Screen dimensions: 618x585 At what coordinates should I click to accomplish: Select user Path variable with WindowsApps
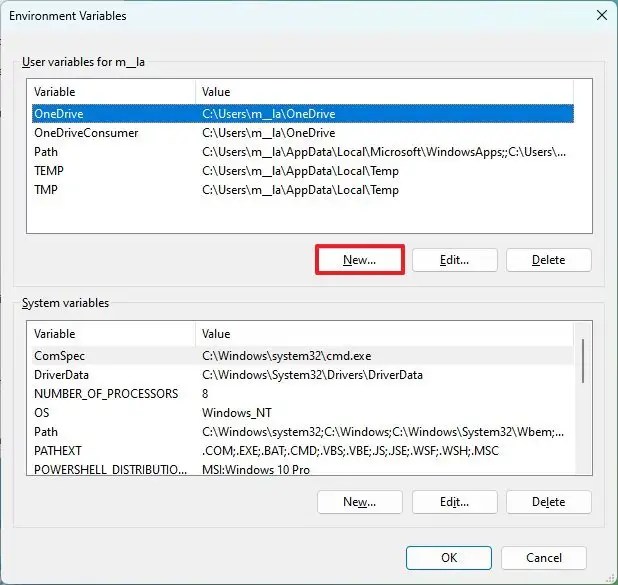click(303, 152)
